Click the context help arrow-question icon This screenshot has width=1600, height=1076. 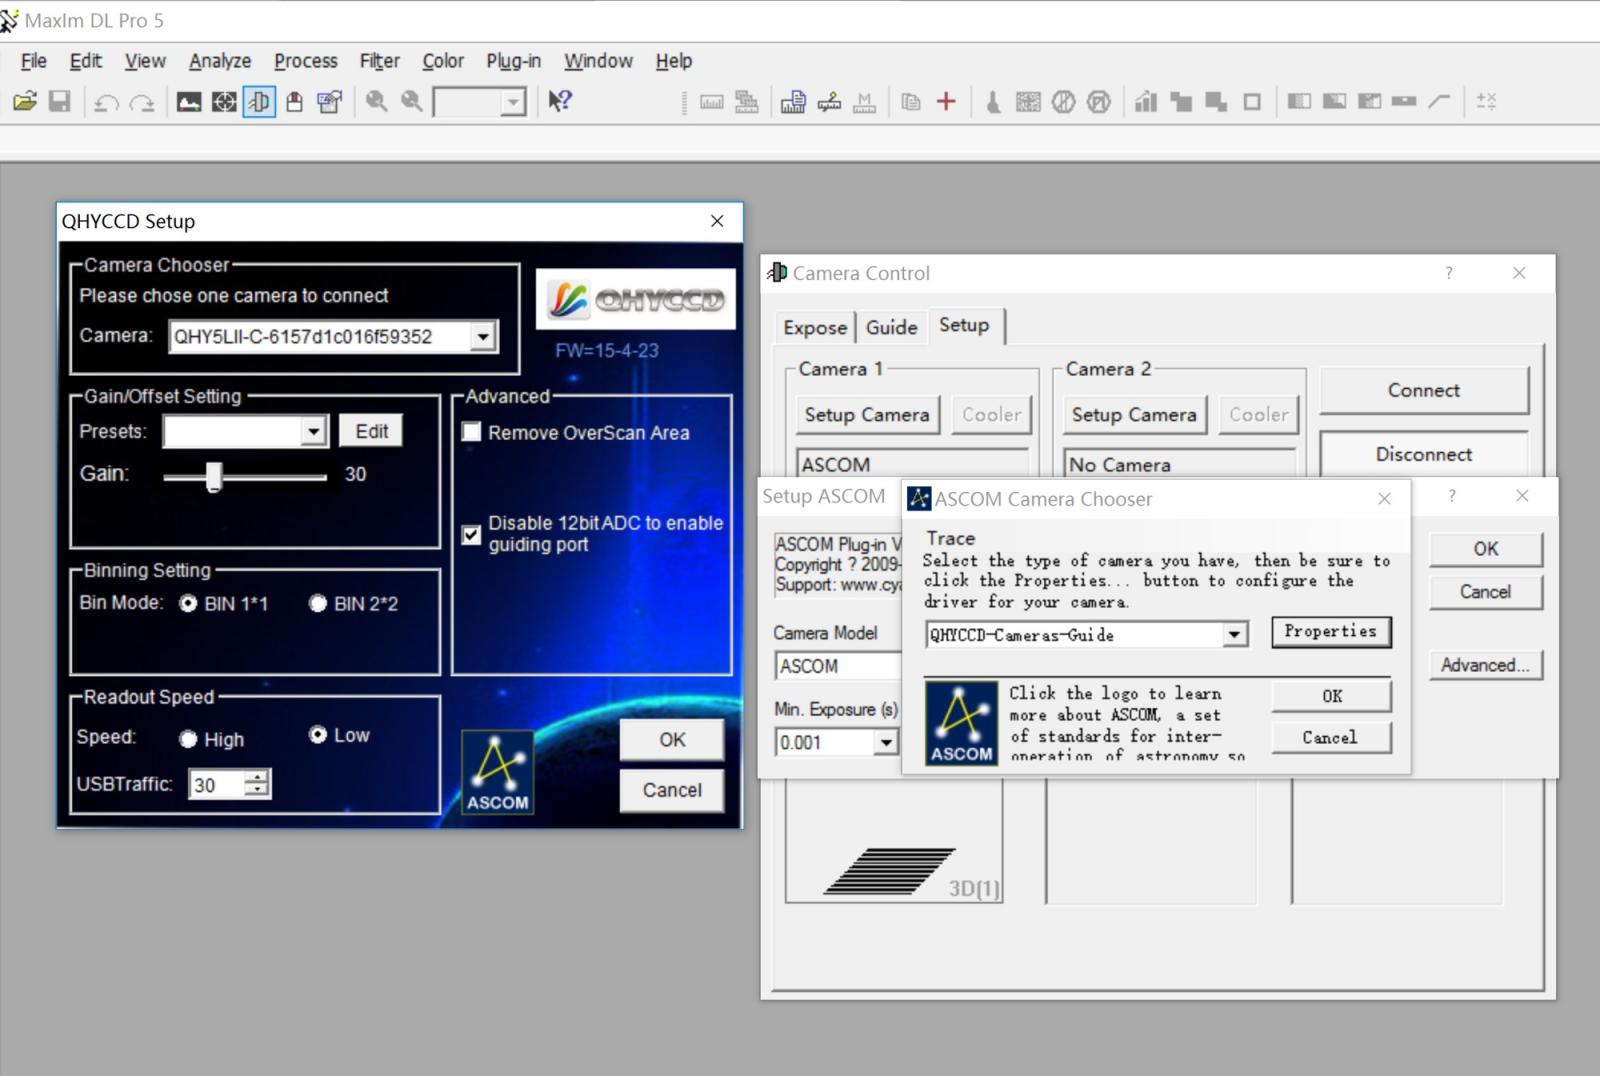(x=560, y=101)
